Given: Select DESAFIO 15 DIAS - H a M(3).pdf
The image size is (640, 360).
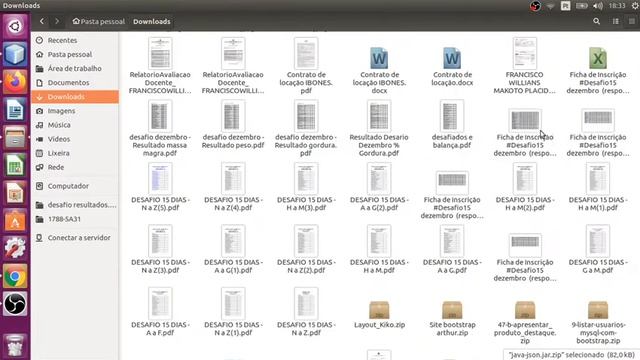Looking at the screenshot, I should click(x=306, y=187).
